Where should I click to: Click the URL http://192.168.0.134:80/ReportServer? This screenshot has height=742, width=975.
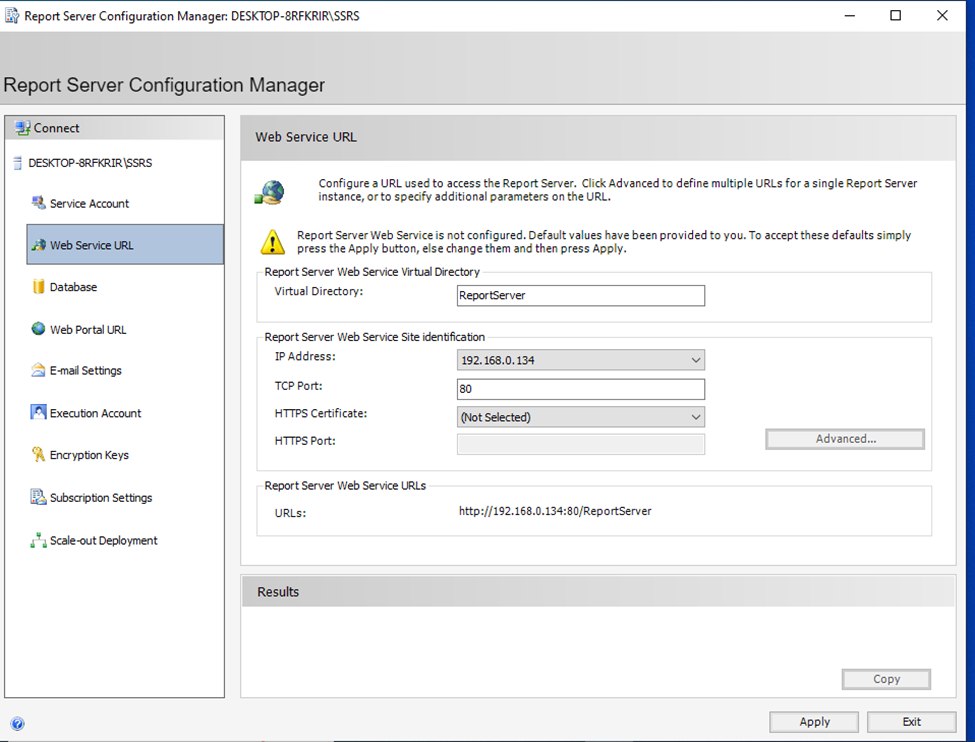click(x=555, y=511)
